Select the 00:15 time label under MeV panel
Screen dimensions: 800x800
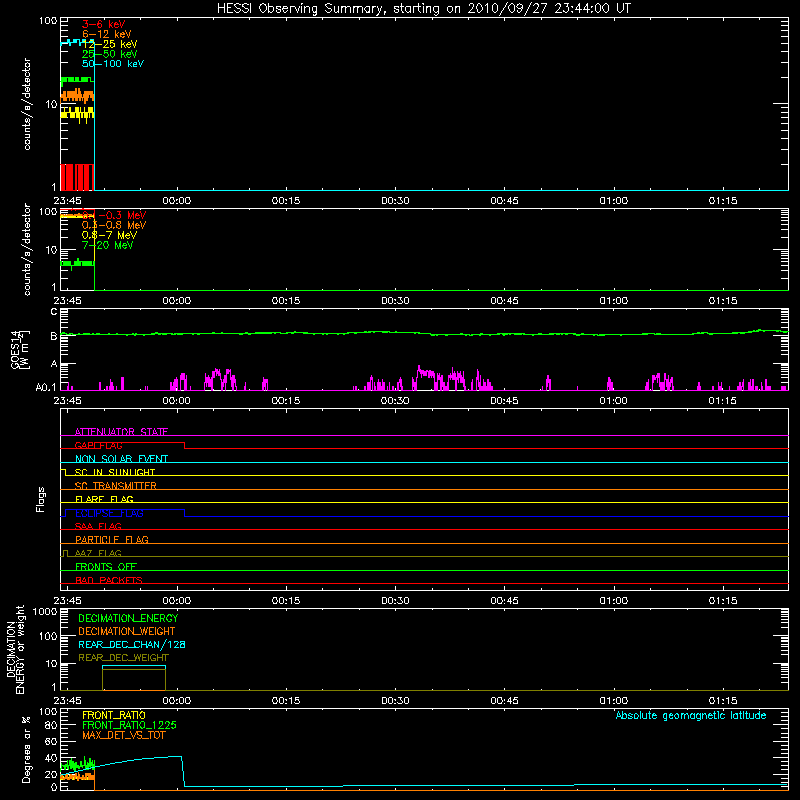pos(286,301)
